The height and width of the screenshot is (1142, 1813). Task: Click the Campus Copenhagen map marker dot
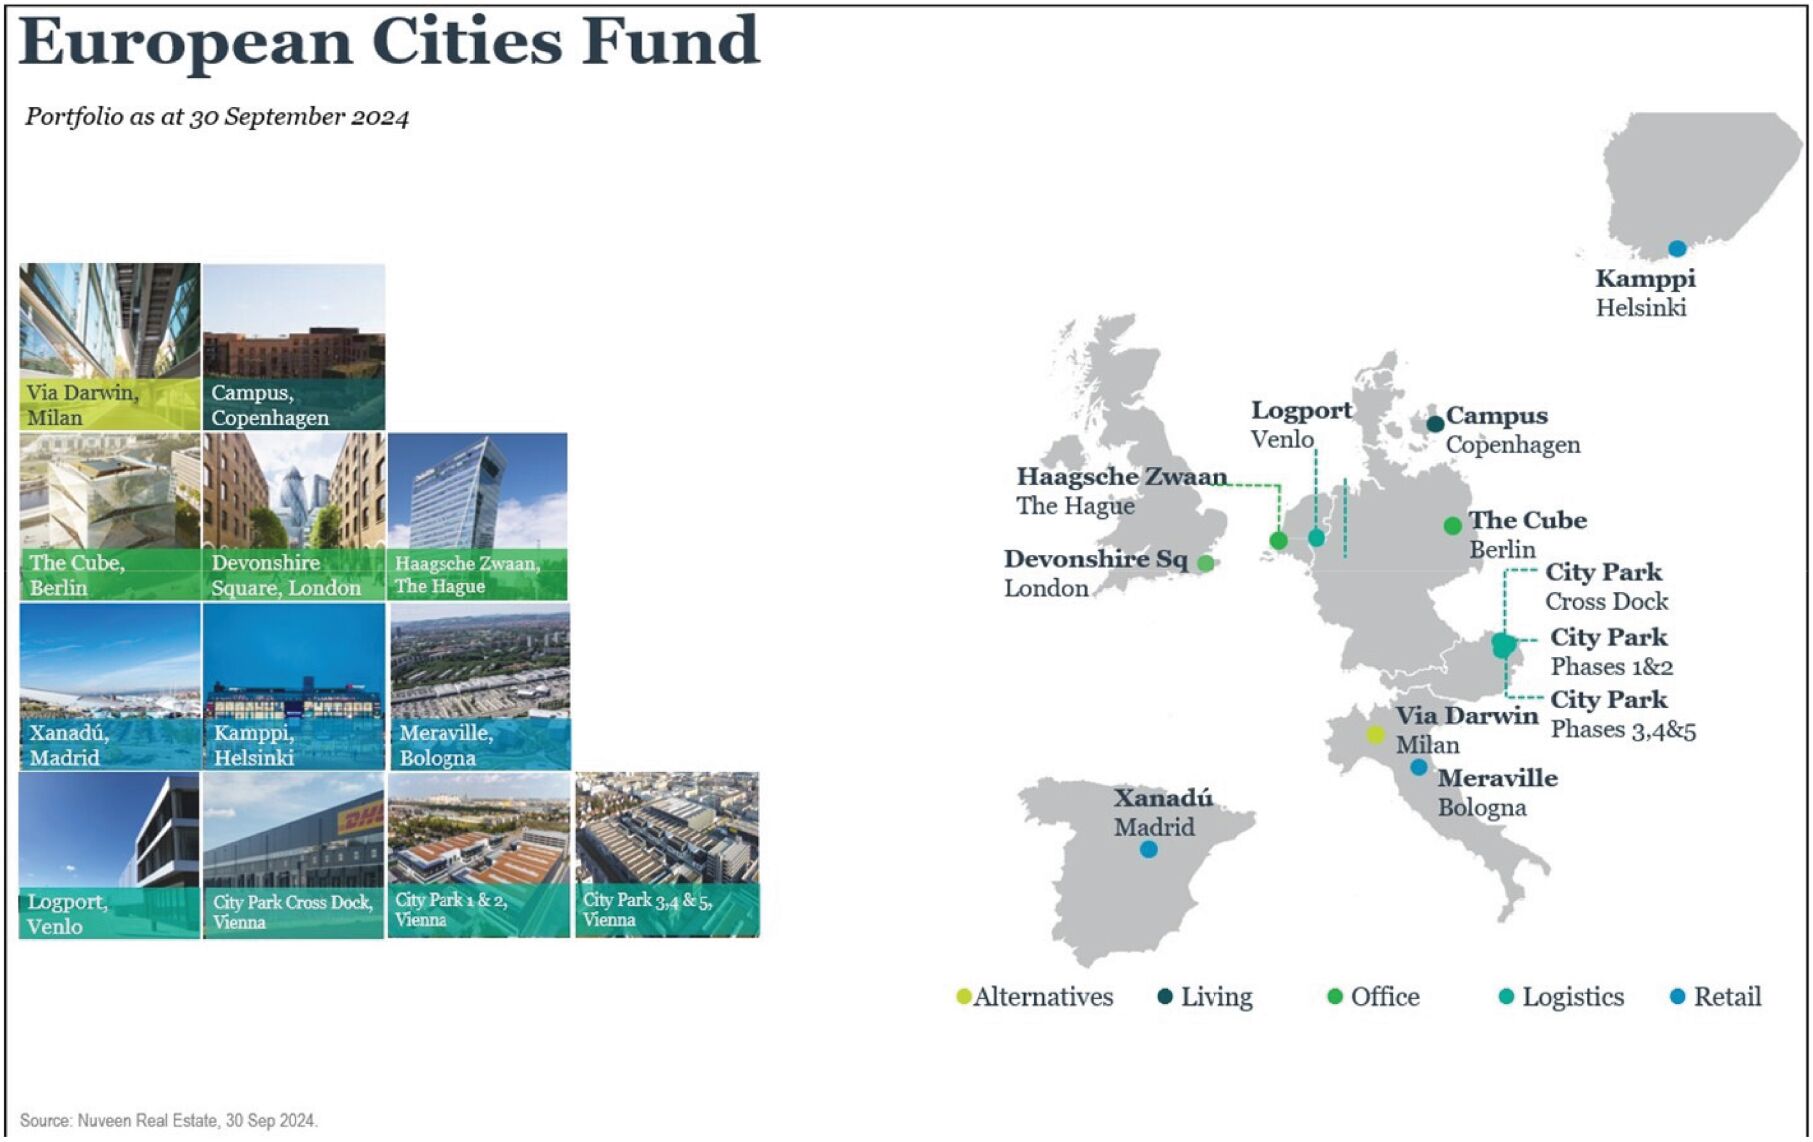coord(1435,424)
